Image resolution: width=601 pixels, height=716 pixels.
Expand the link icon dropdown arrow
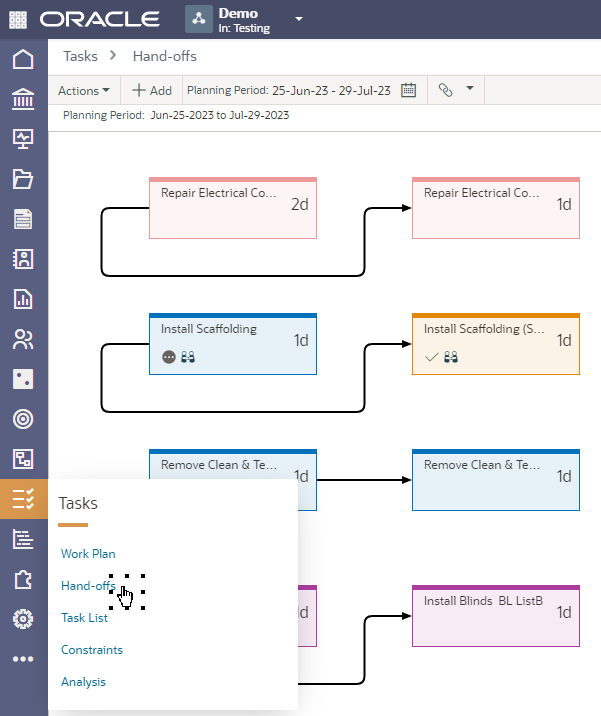pyautogui.click(x=469, y=89)
